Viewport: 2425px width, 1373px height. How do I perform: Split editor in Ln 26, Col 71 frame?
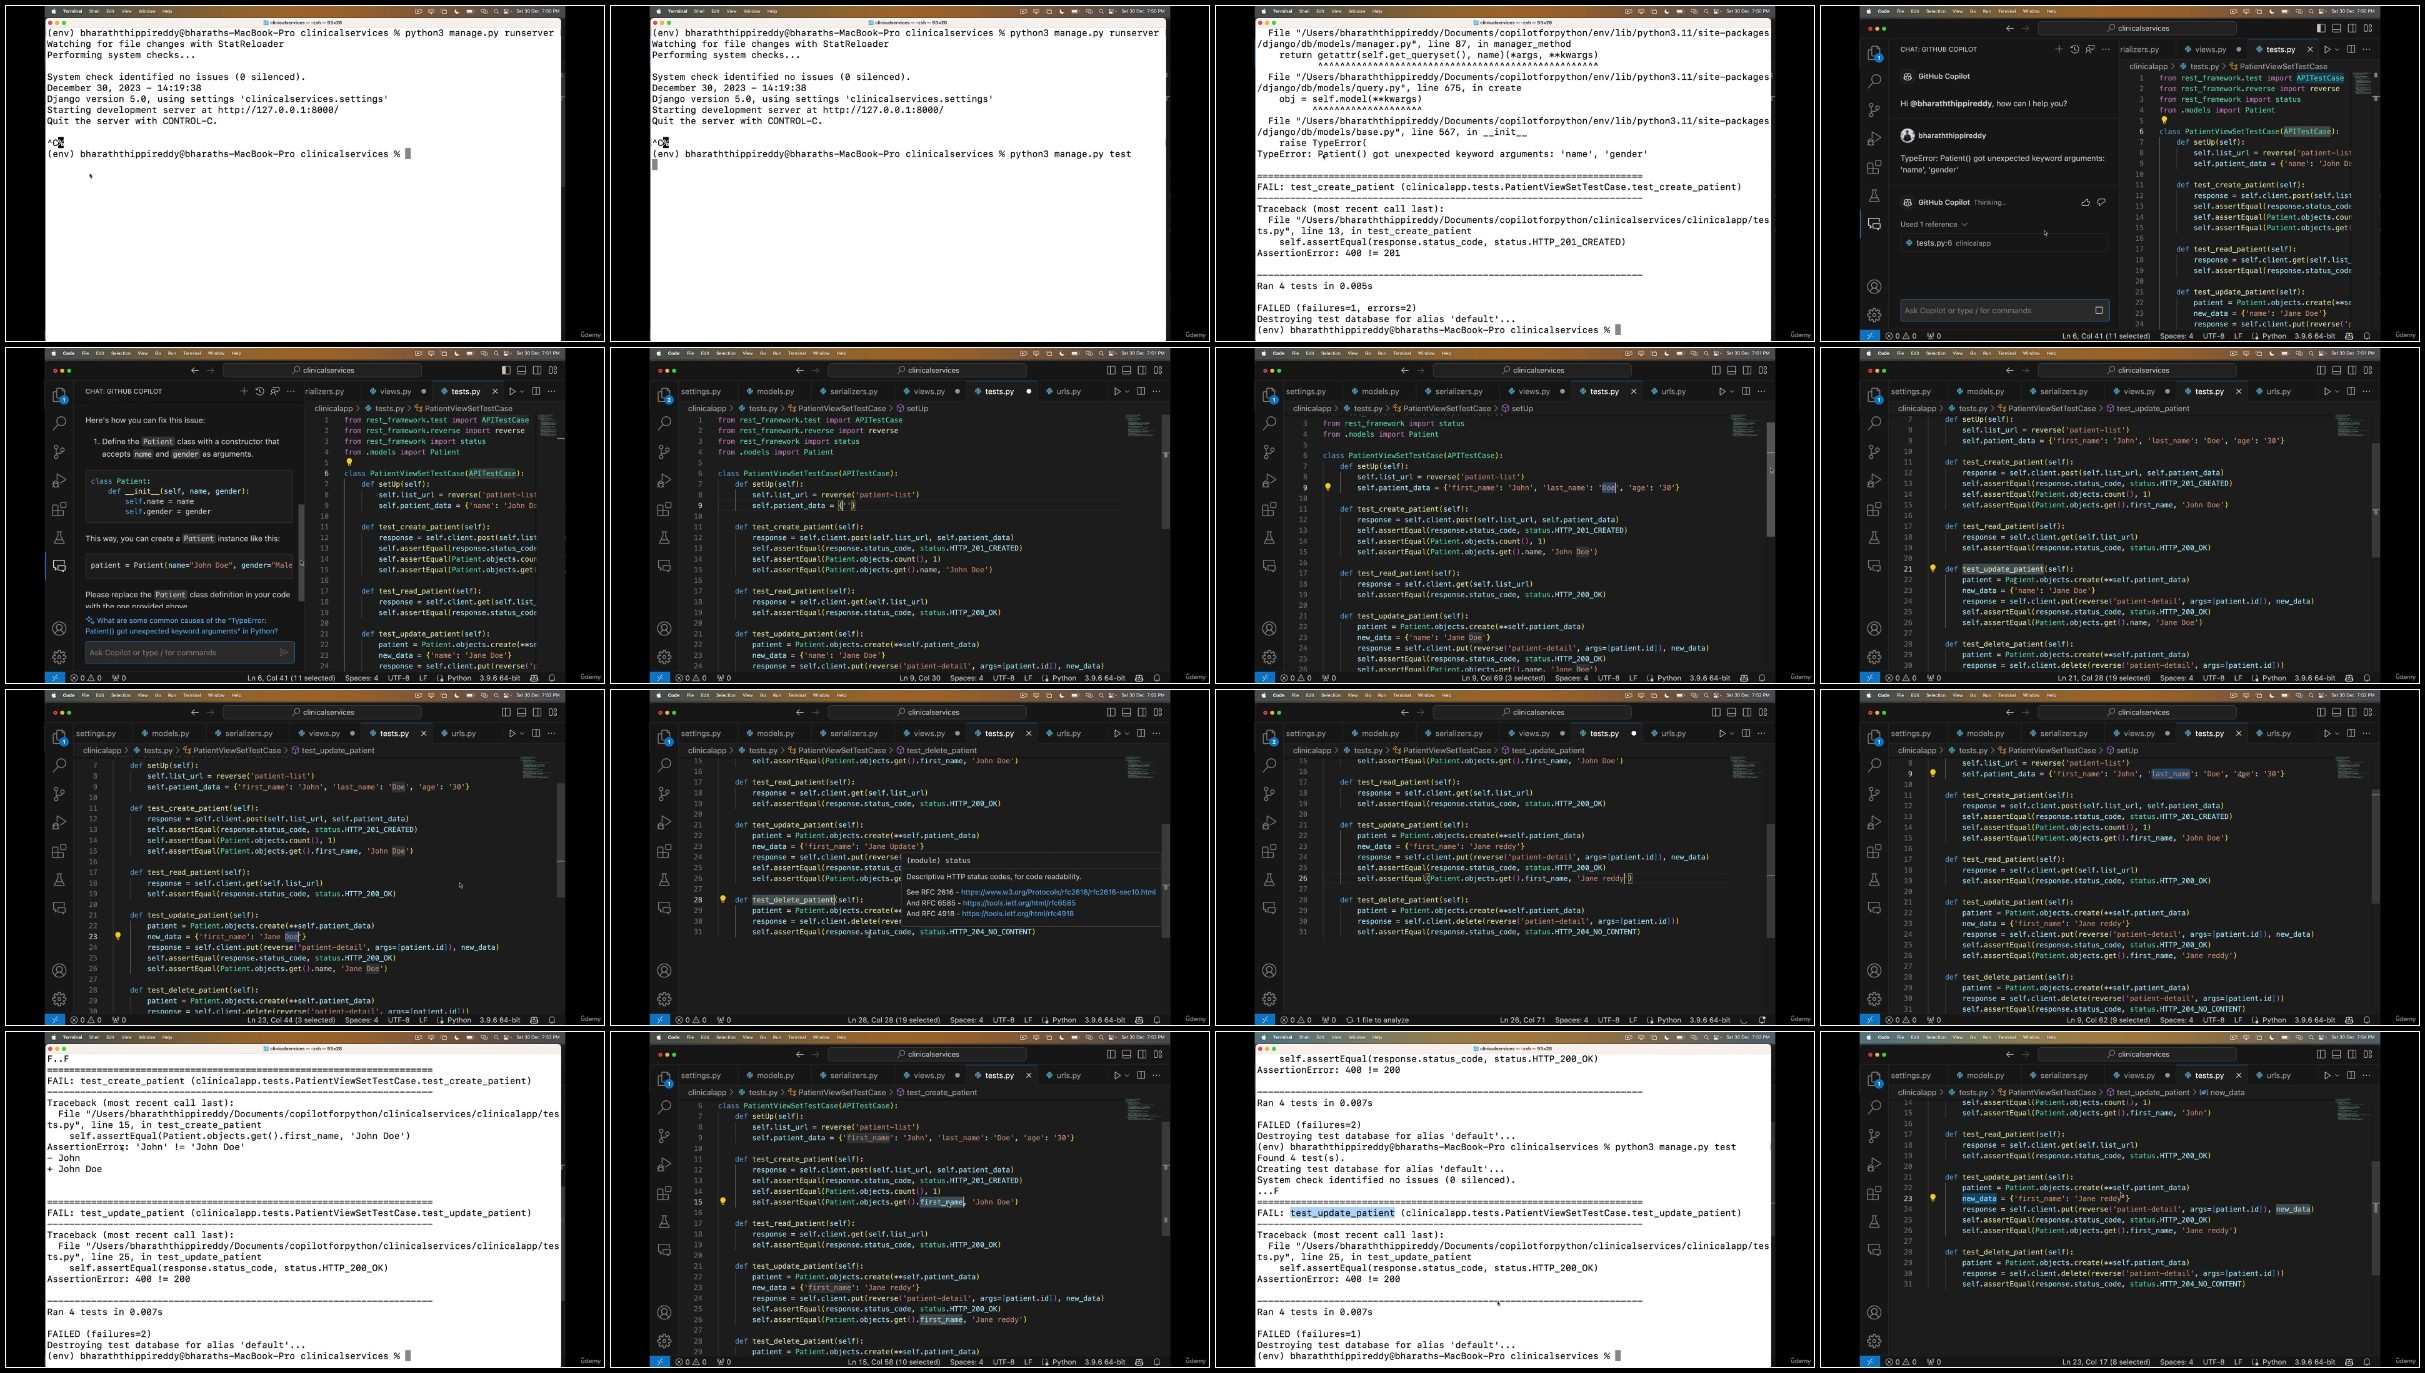(x=1746, y=733)
